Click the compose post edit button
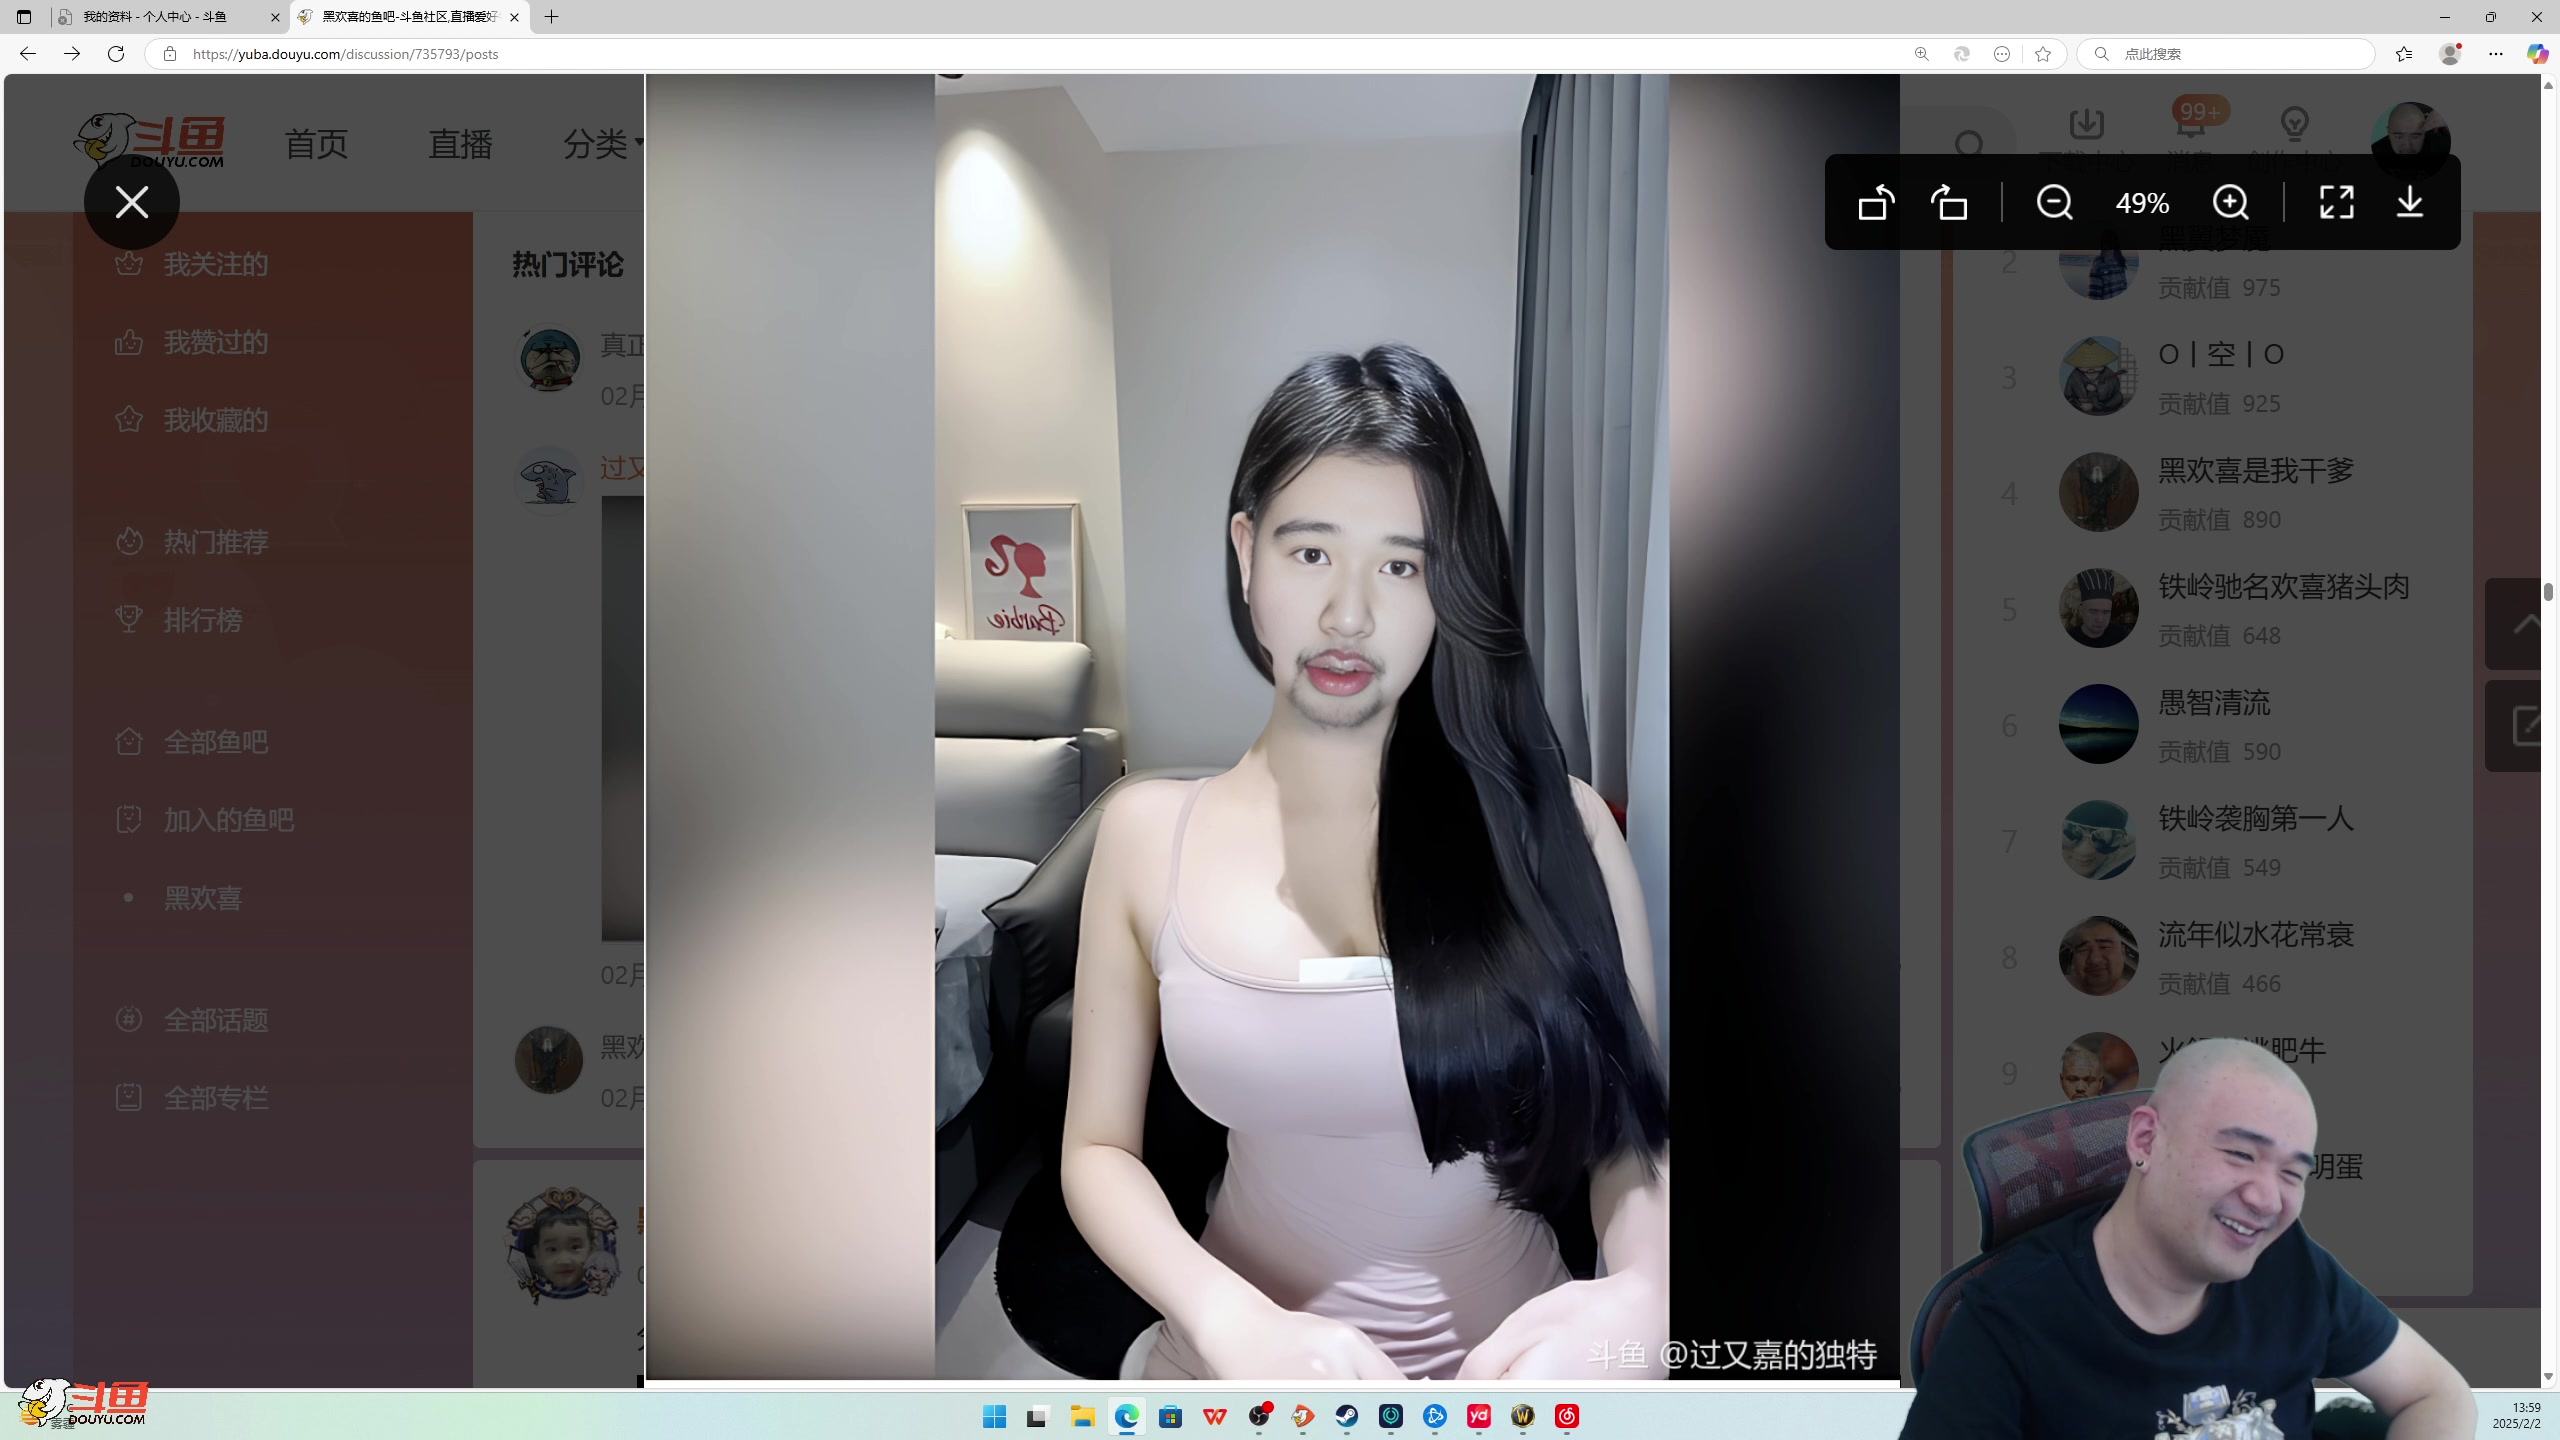2560x1440 pixels. (x=2514, y=726)
